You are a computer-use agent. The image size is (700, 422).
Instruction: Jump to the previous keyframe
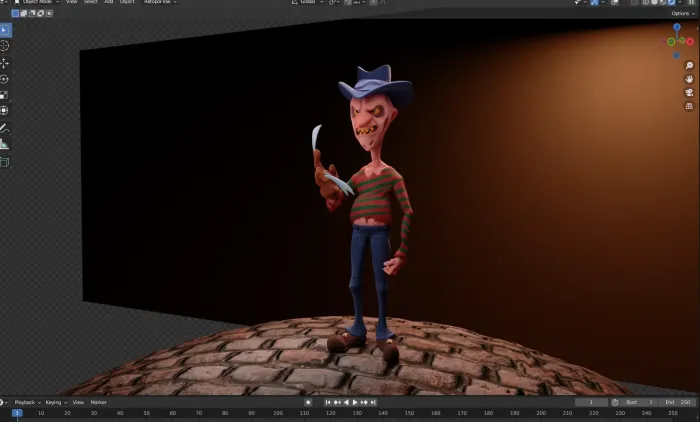click(337, 402)
